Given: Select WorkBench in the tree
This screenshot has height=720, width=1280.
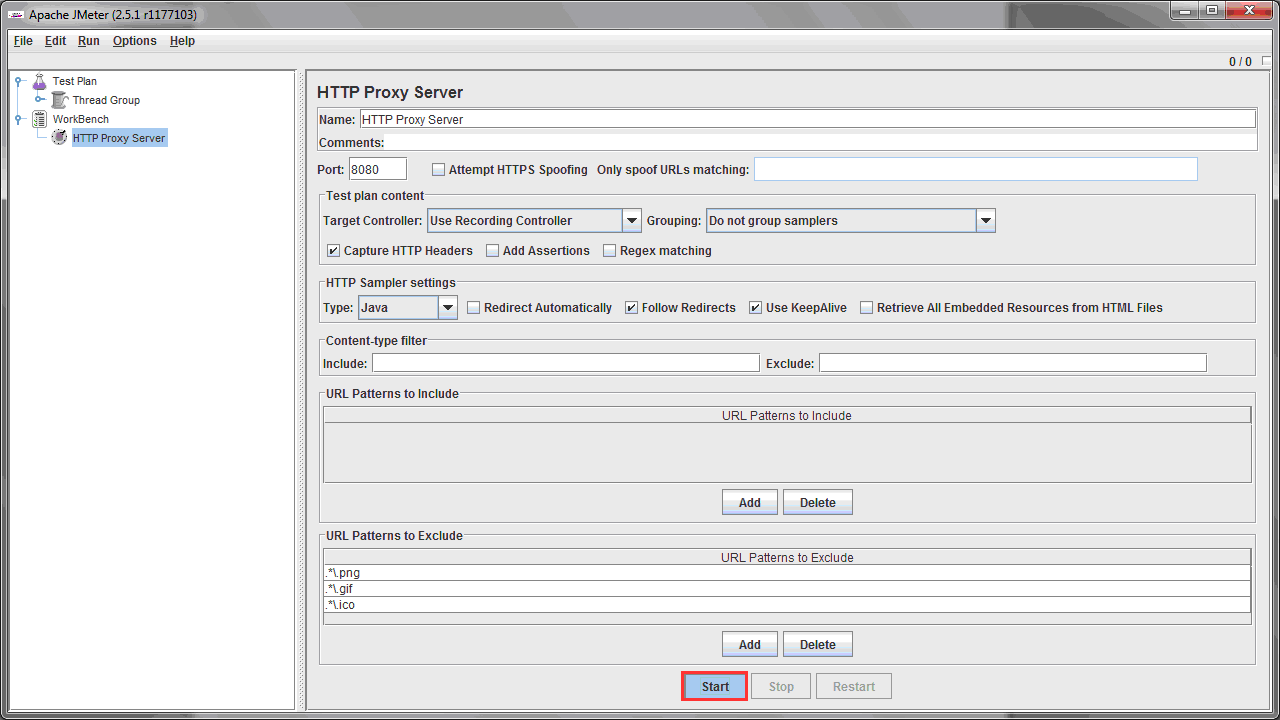Looking at the screenshot, I should click(x=81, y=119).
